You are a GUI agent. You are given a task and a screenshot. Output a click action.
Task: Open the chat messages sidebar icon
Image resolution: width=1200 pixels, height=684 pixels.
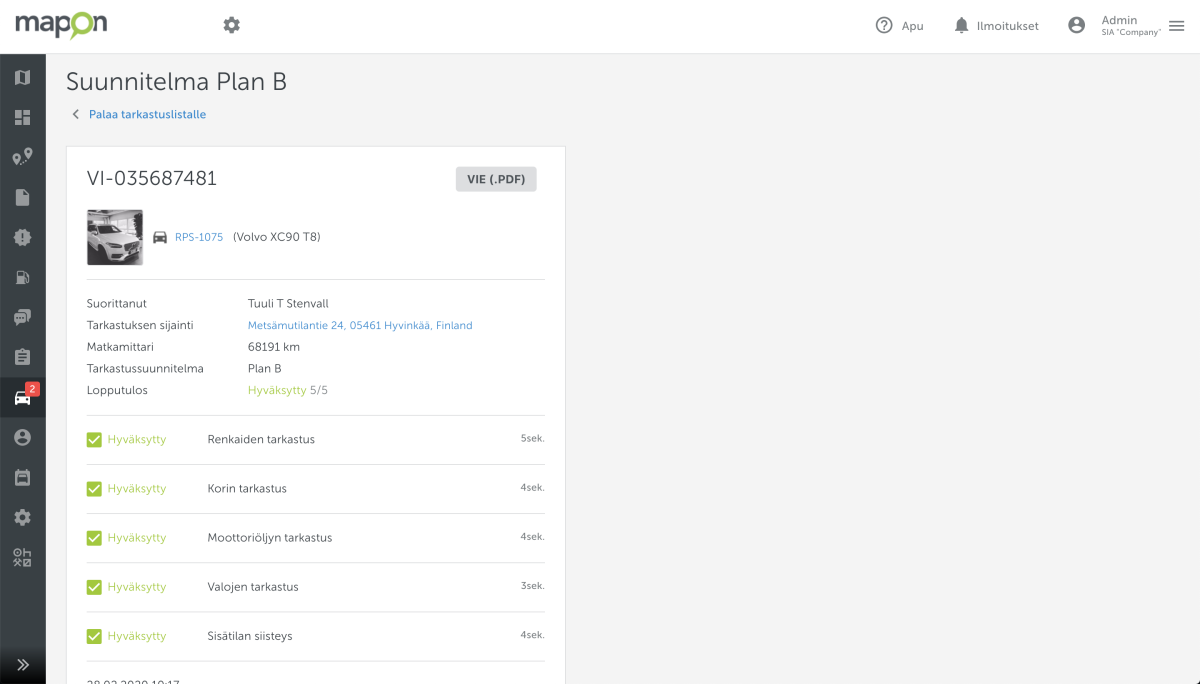point(22,317)
